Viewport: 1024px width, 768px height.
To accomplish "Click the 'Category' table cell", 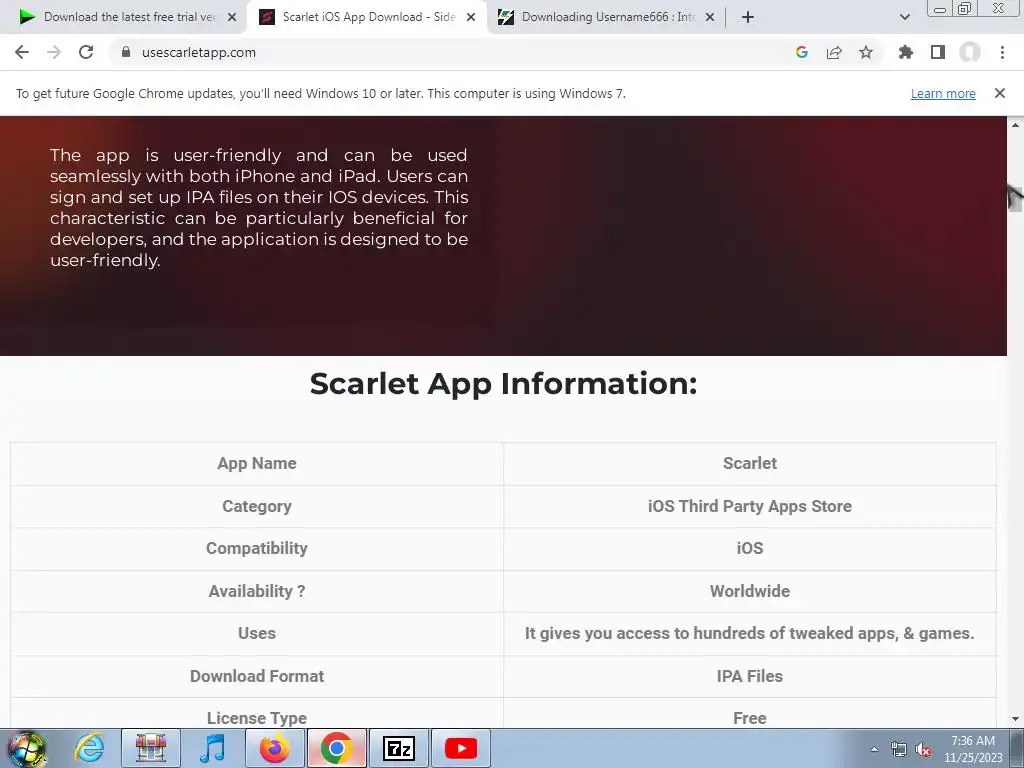I will pos(257,506).
